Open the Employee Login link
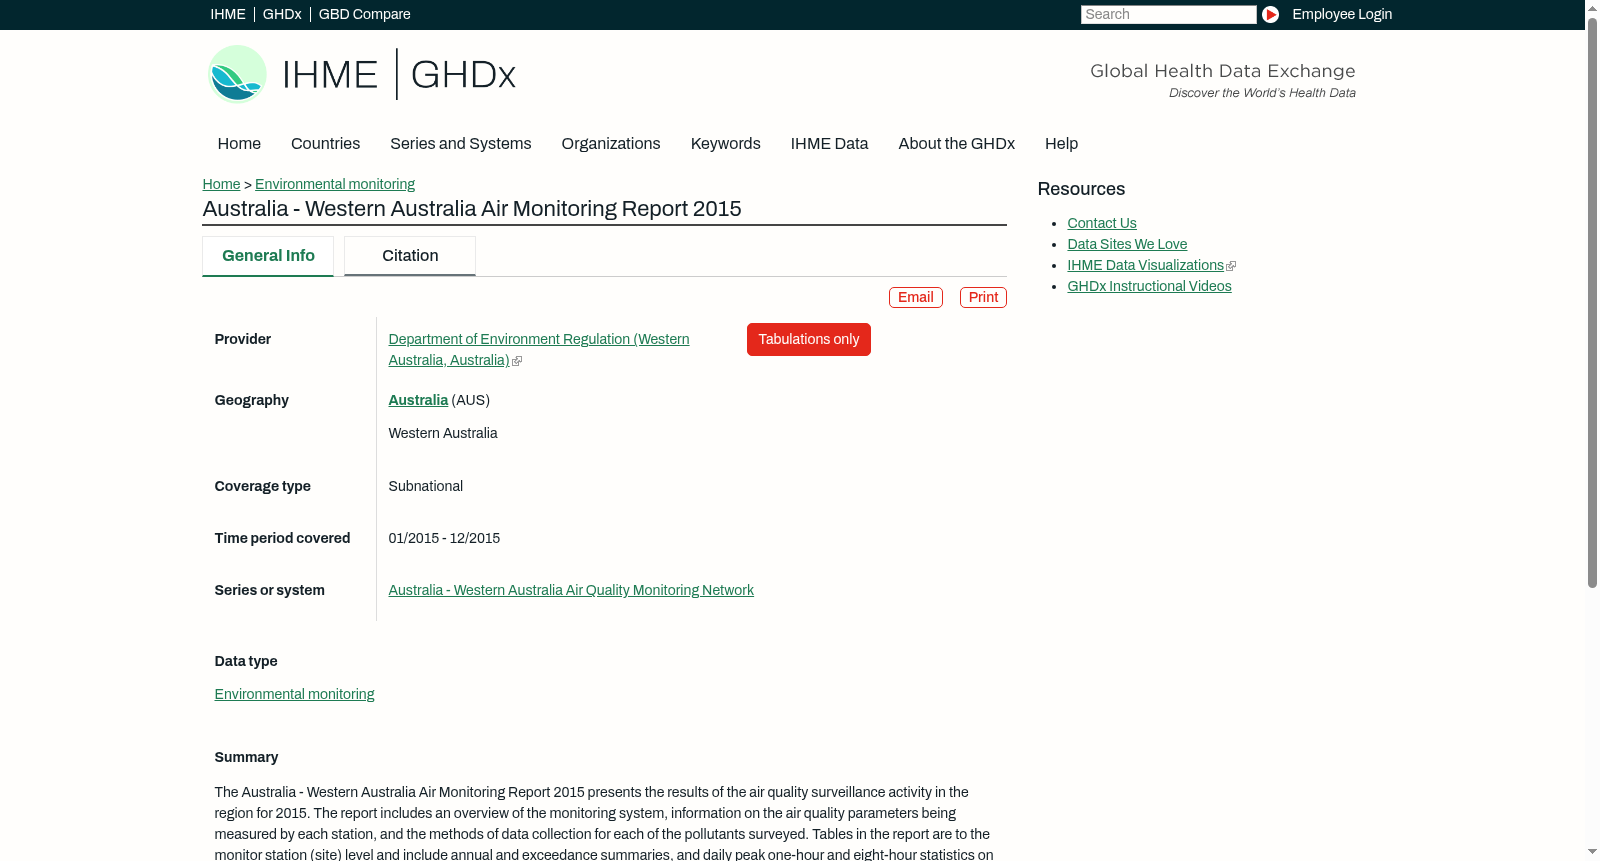This screenshot has height=861, width=1600. pos(1342,14)
